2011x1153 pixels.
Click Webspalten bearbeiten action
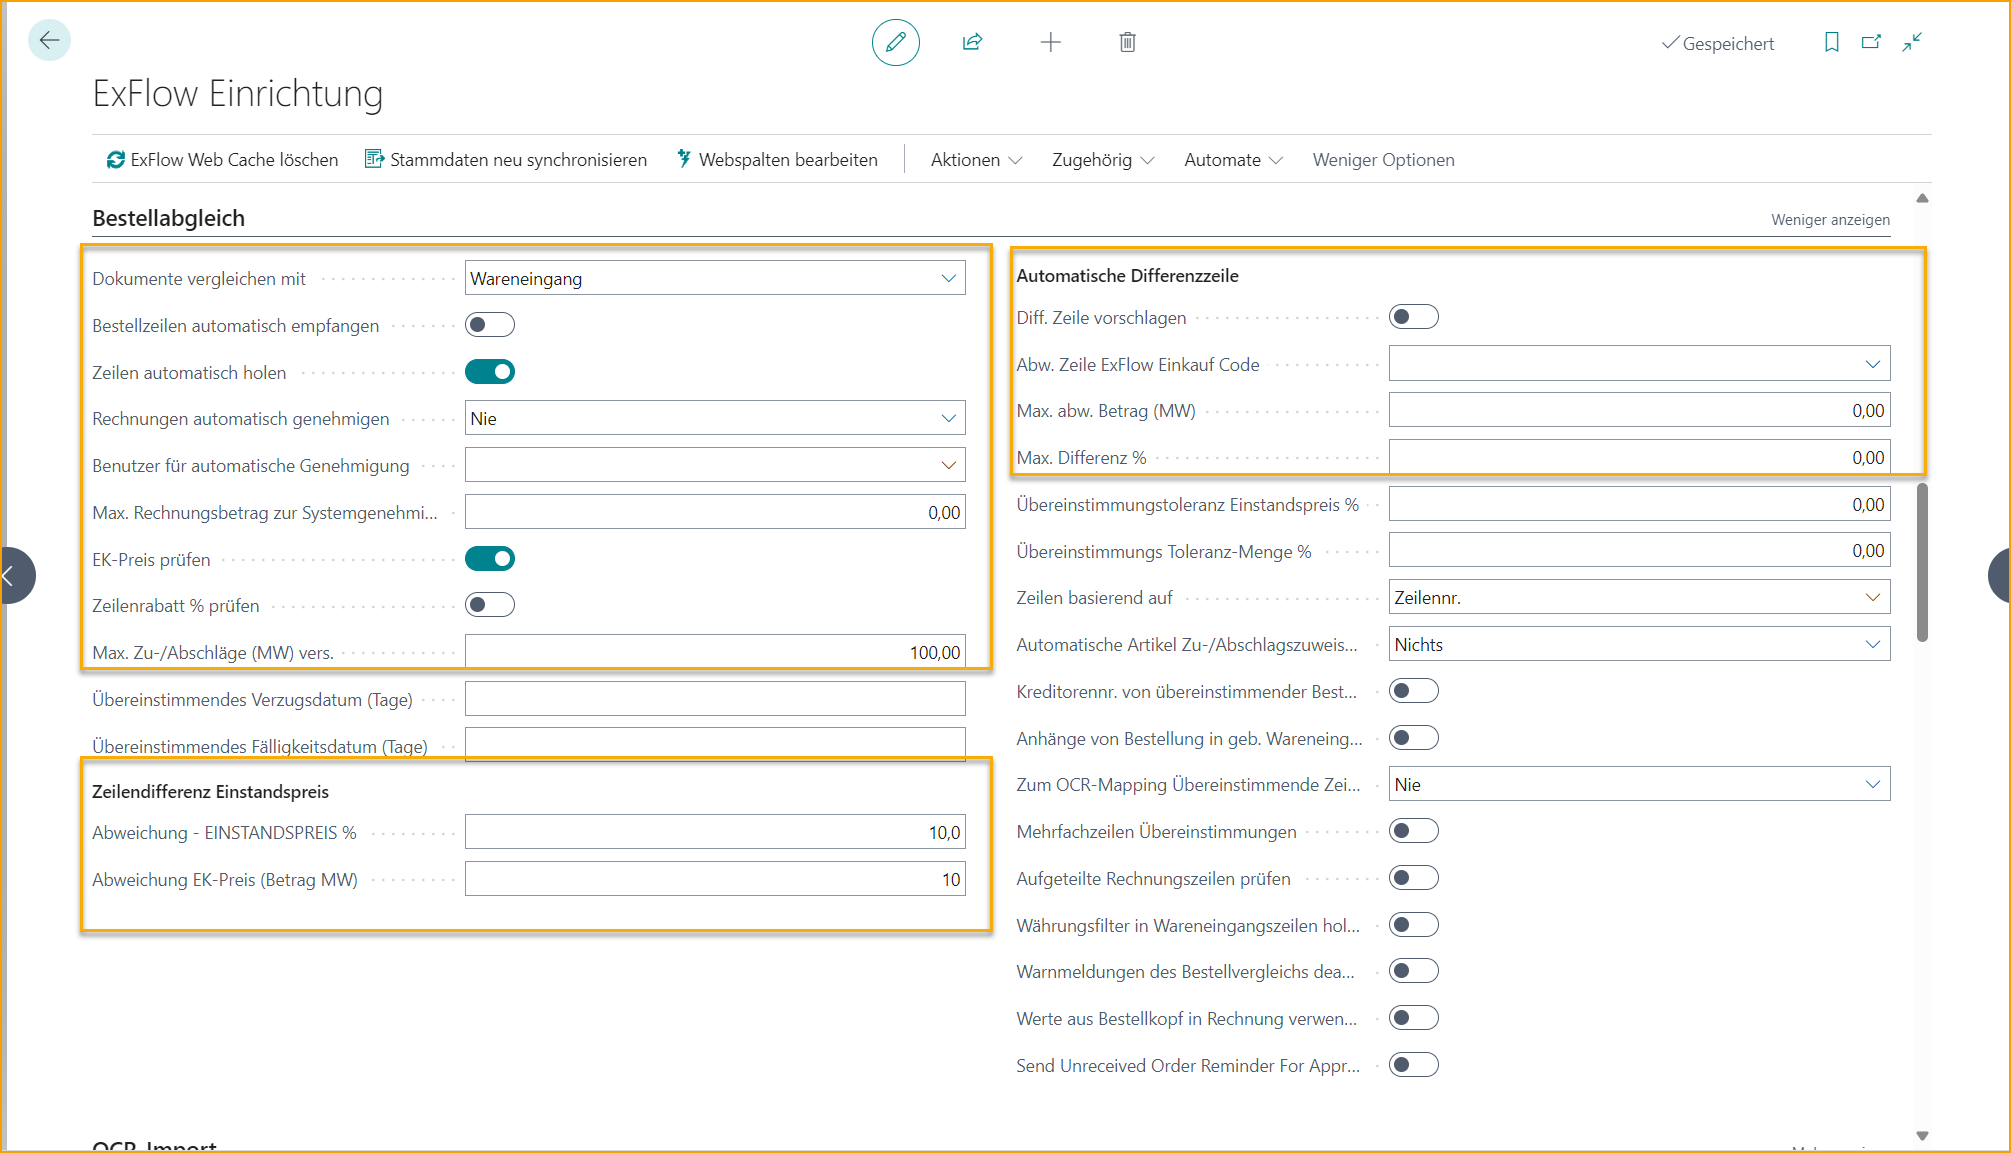pos(777,160)
